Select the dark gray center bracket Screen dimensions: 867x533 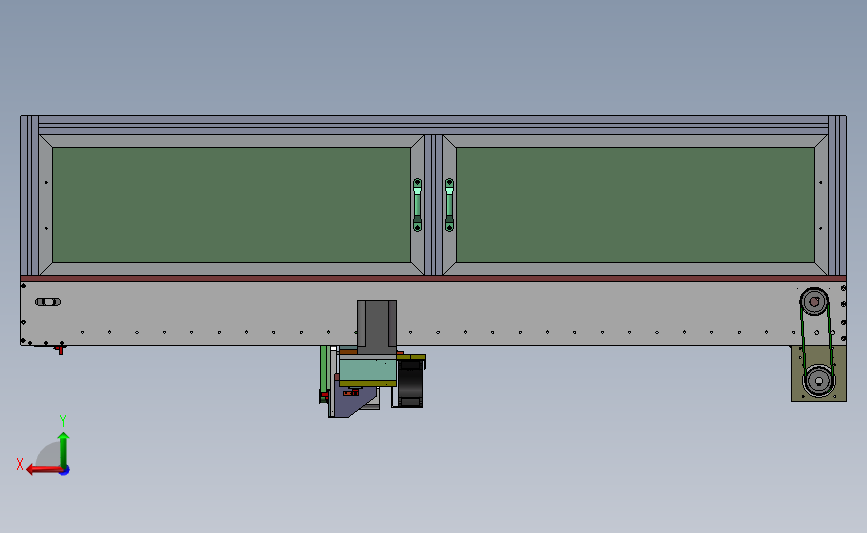pos(377,326)
